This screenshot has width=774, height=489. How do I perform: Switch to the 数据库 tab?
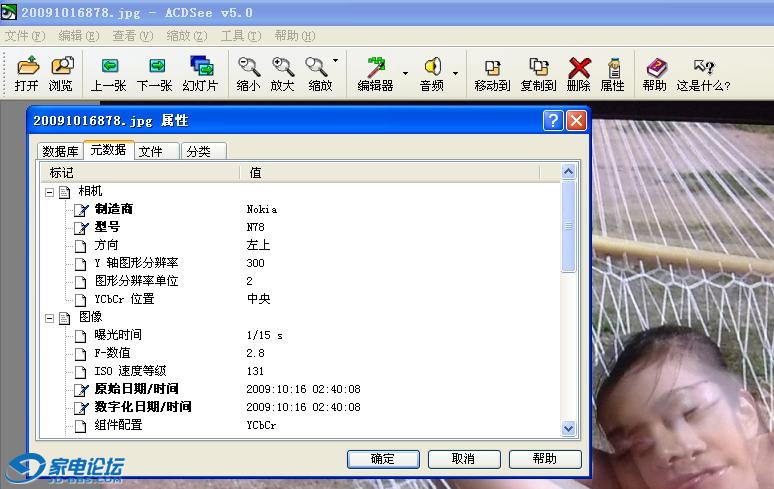pyautogui.click(x=60, y=151)
